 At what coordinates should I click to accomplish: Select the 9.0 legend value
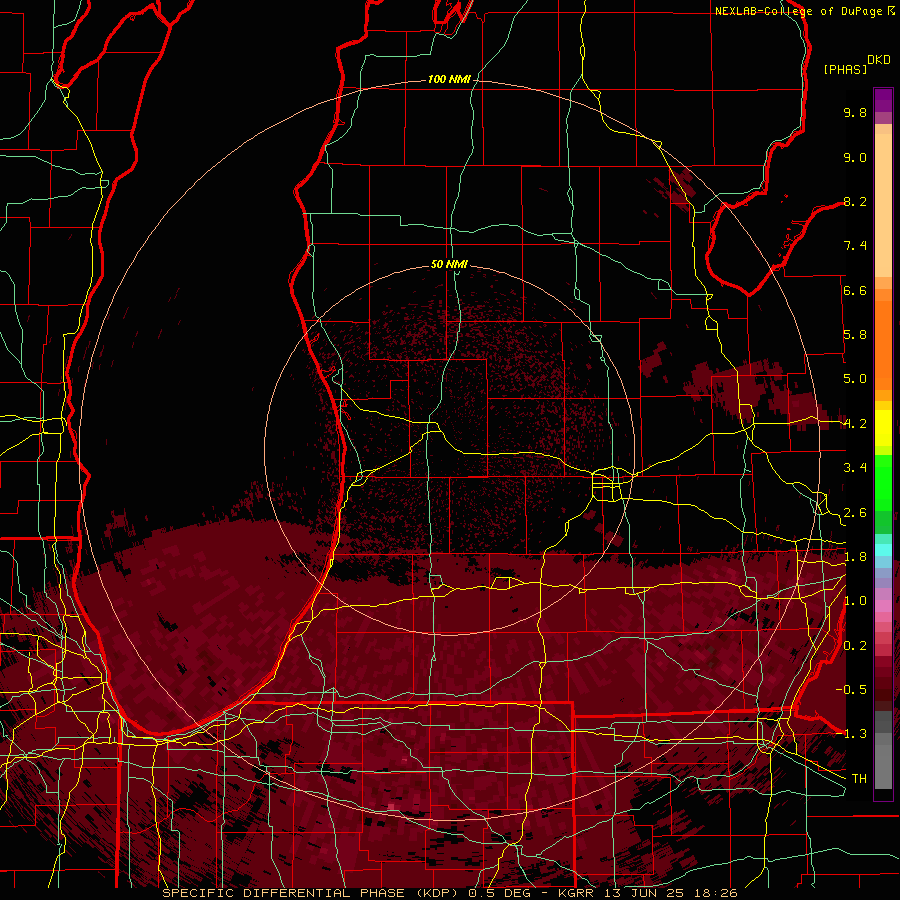click(855, 157)
